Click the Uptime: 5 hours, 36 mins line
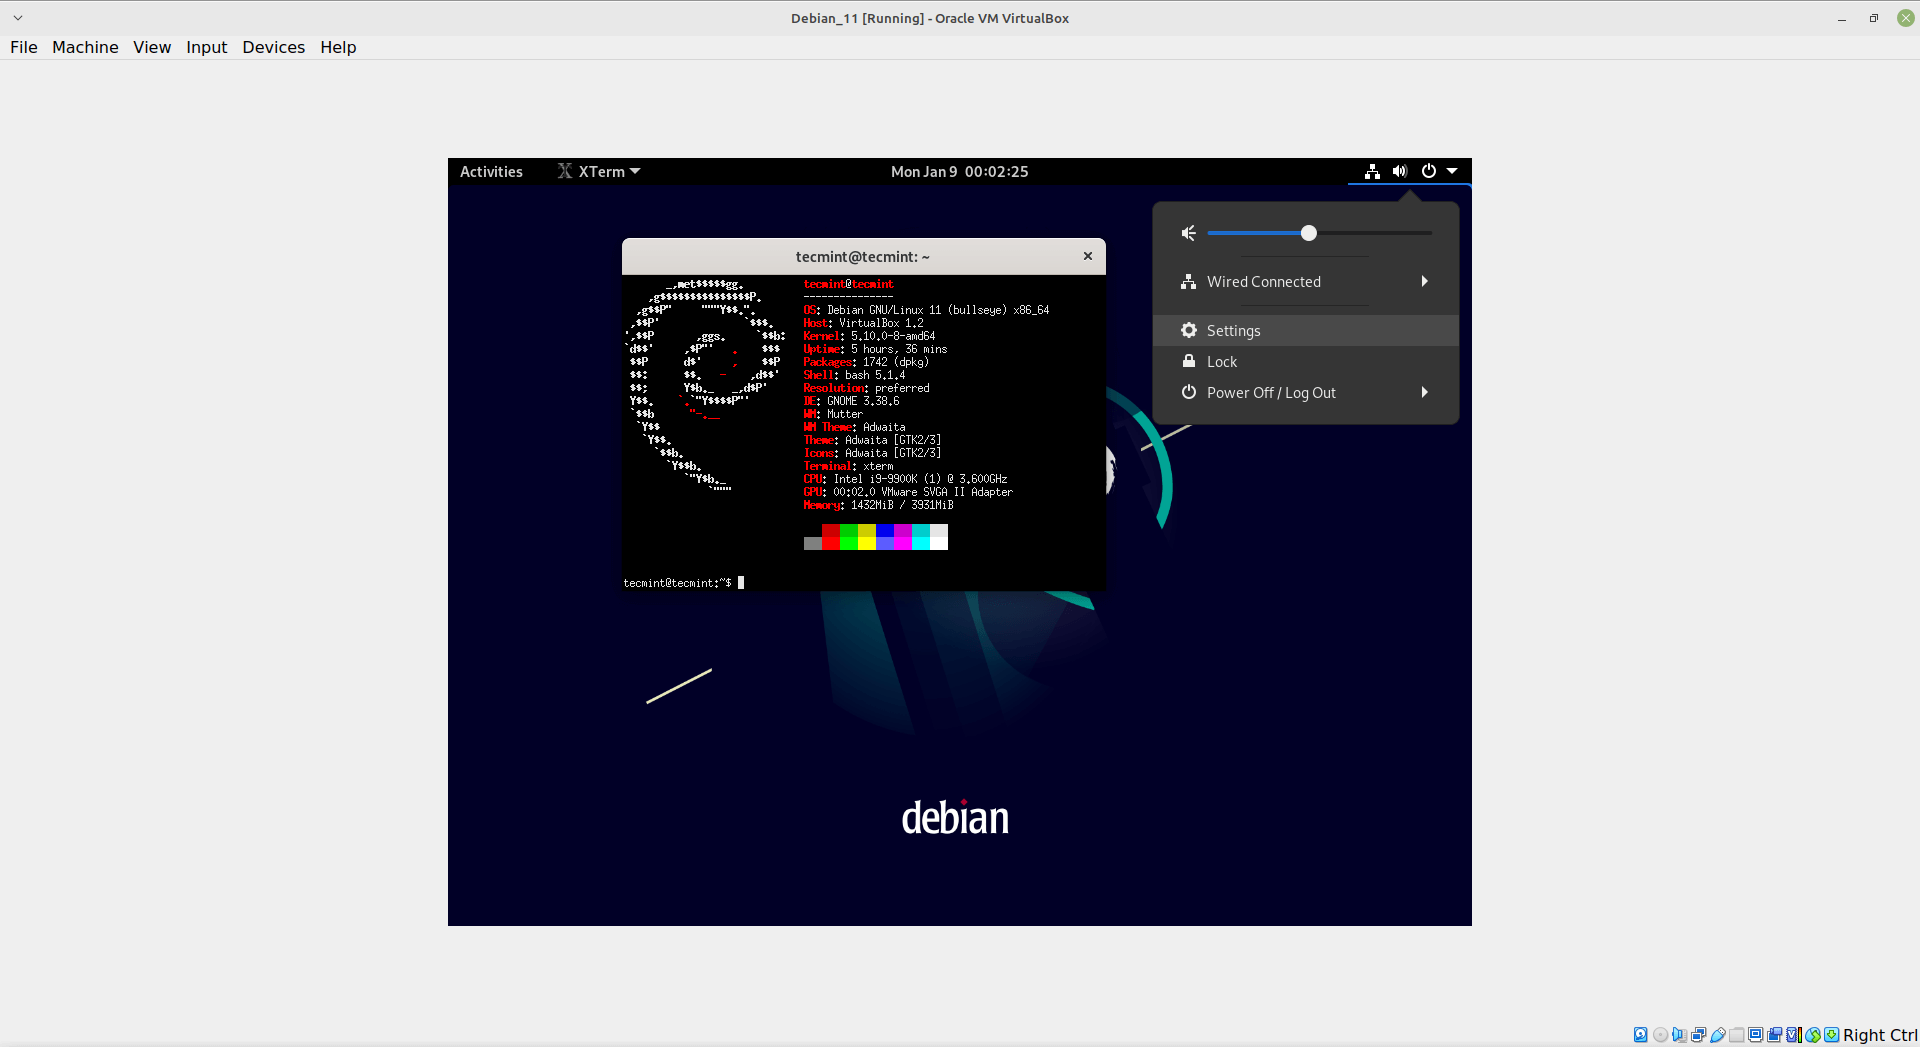Image resolution: width=1920 pixels, height=1047 pixels. pos(875,349)
